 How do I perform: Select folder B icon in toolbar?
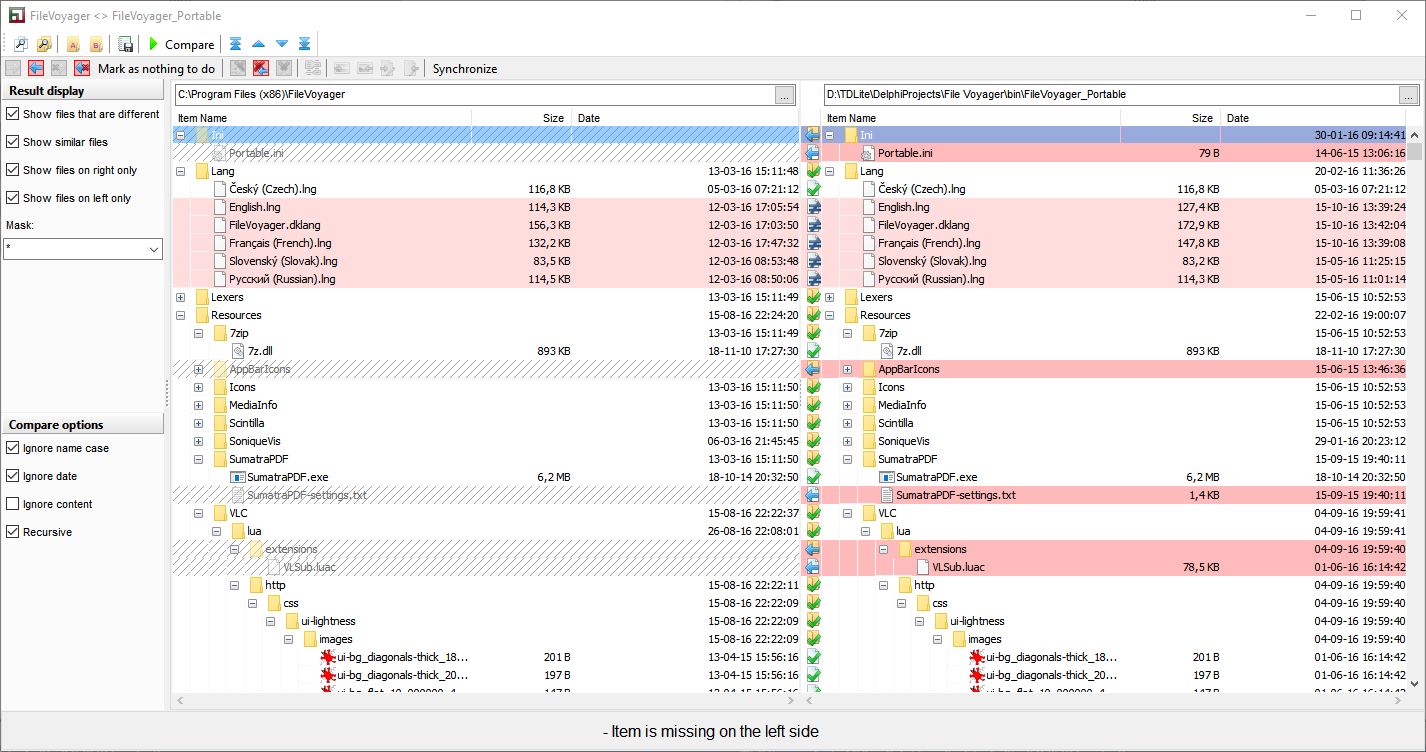(96, 44)
